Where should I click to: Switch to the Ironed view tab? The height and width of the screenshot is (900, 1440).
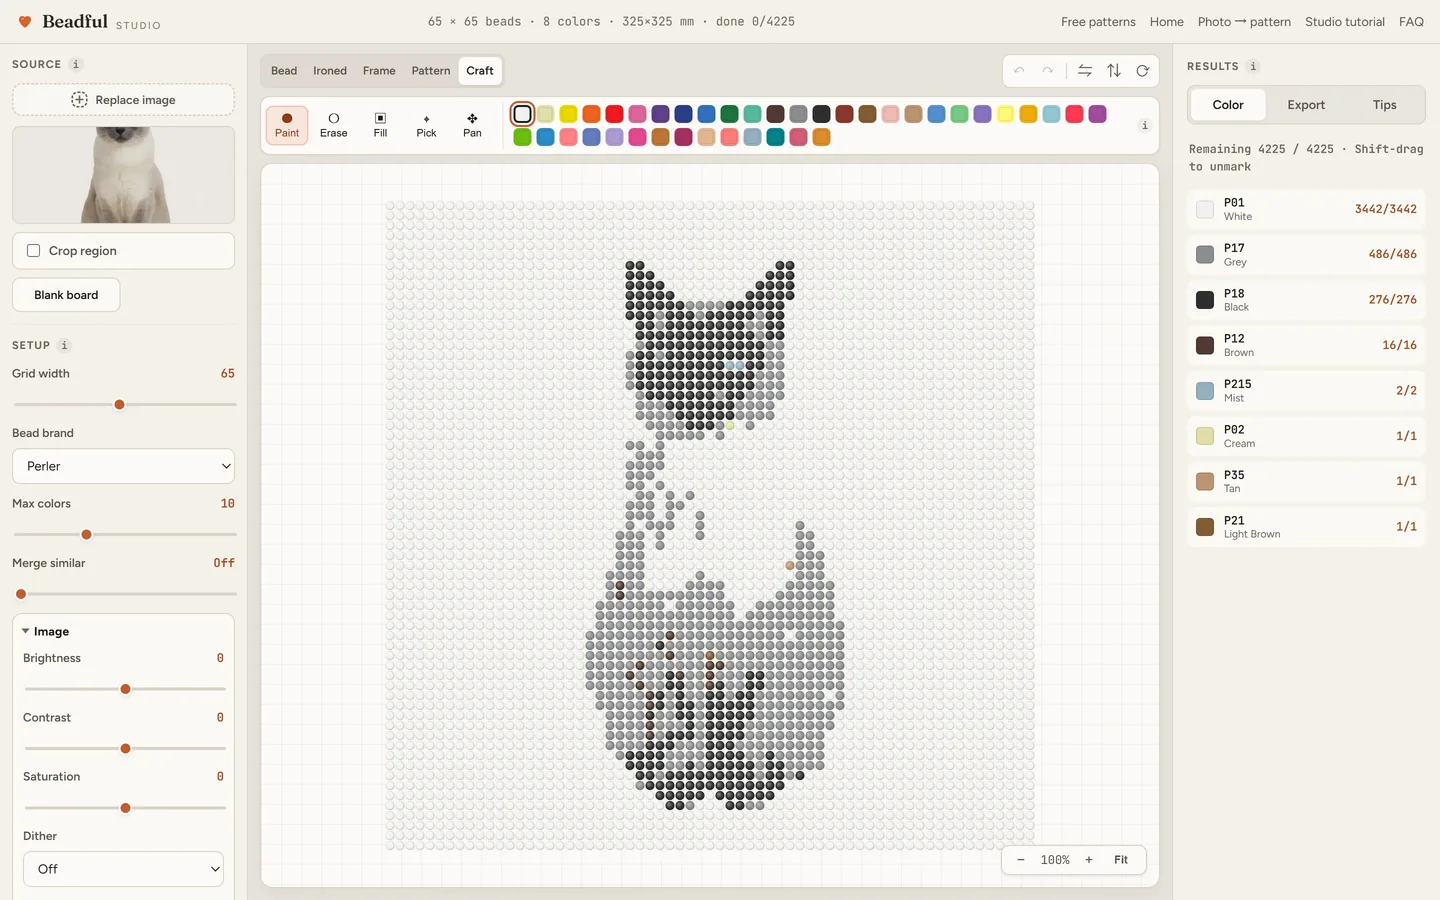click(x=330, y=71)
